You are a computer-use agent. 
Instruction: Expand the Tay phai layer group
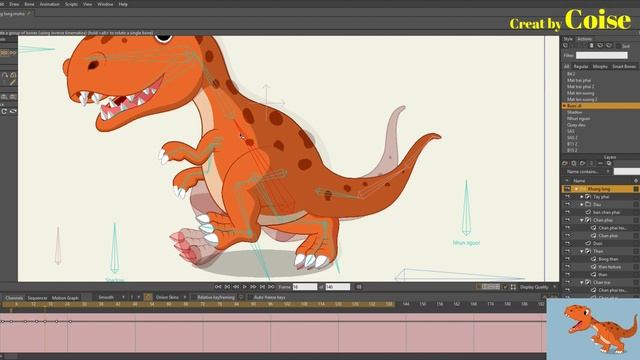pos(582,197)
